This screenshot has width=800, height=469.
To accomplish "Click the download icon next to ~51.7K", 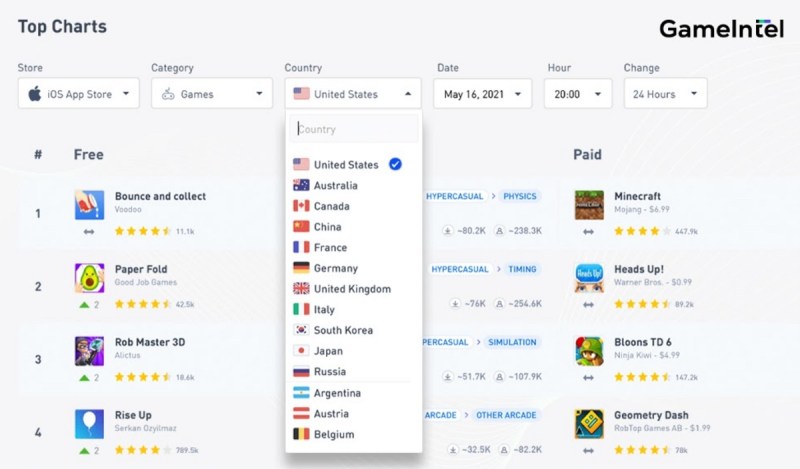I will pyautogui.click(x=447, y=377).
